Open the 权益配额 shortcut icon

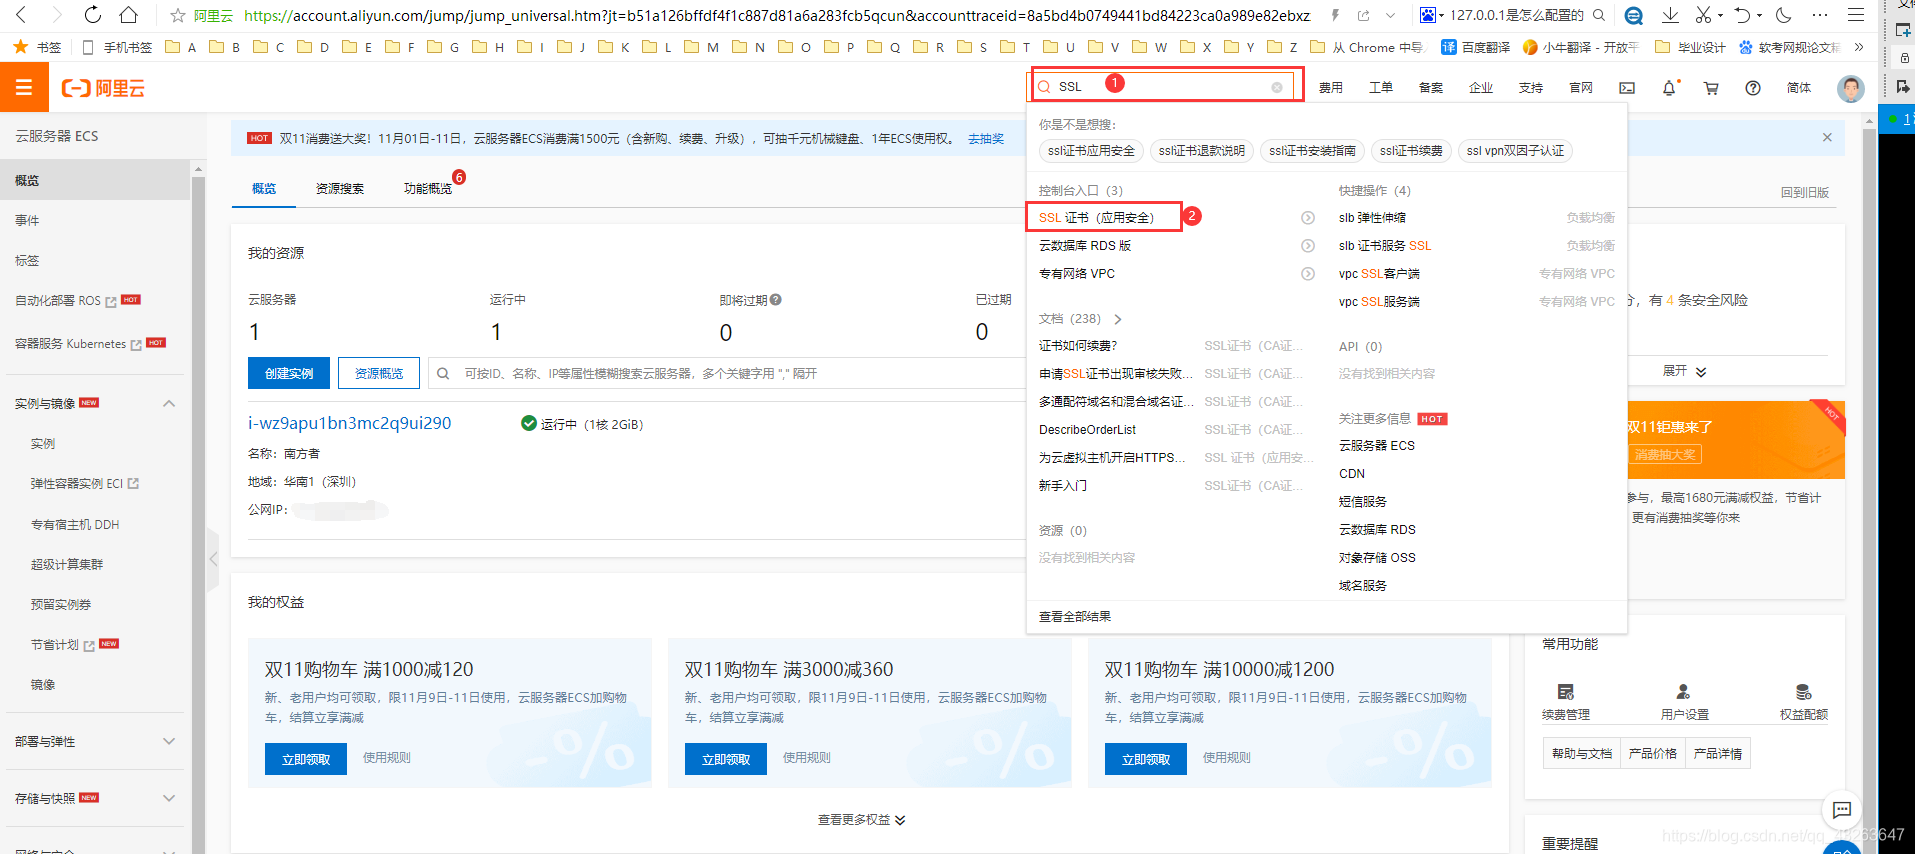coord(1803,691)
